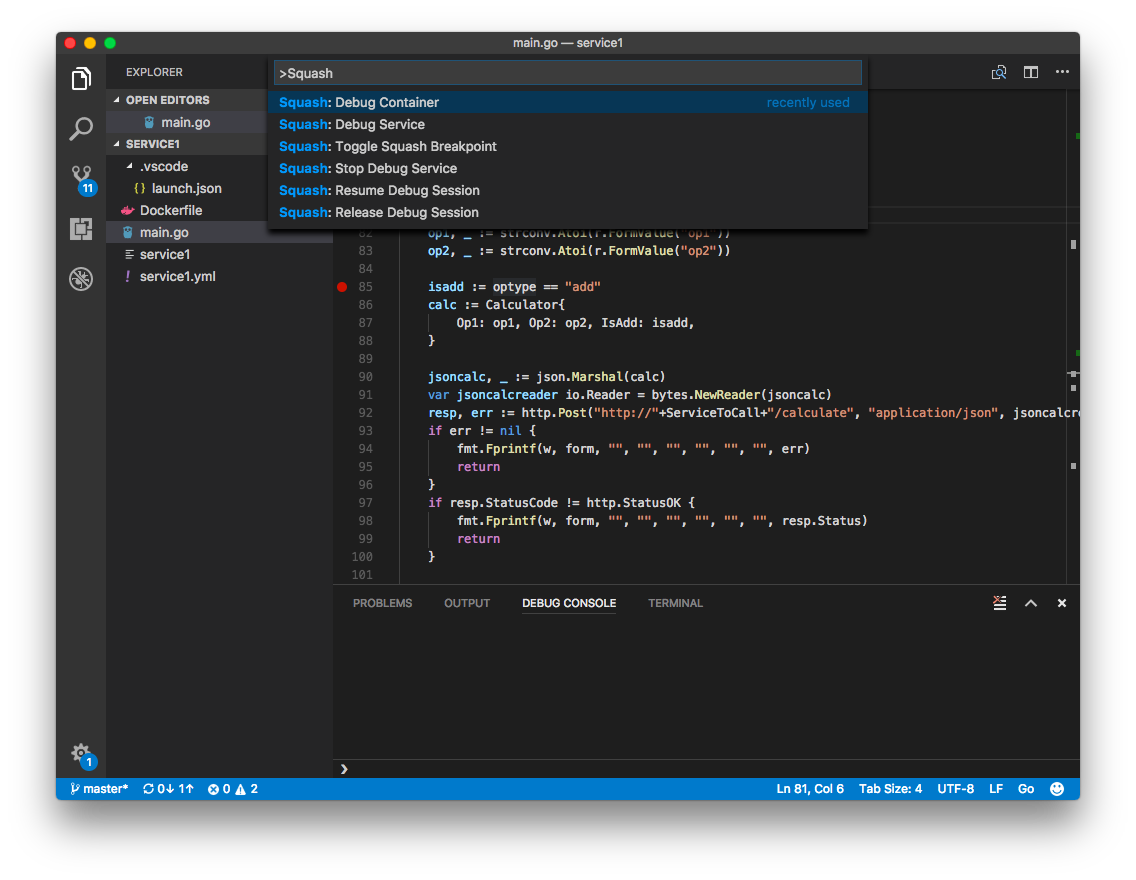
Task: Open launch.json in the explorer
Action: click(186, 188)
